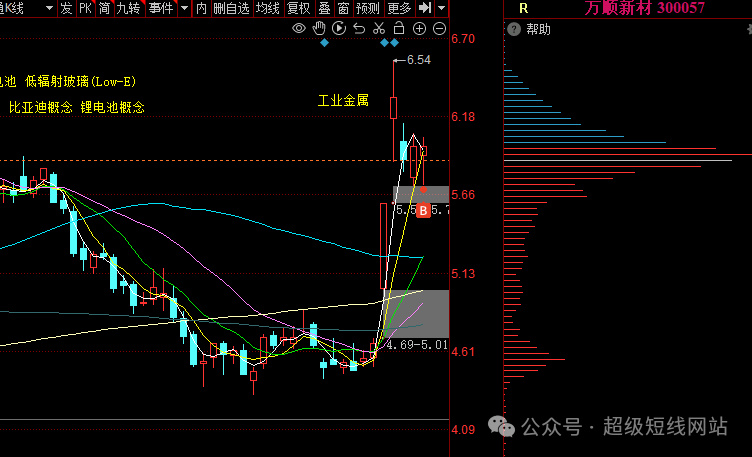This screenshot has height=457, width=752.
Task: Zoom in with the plus circle icon
Action: (419, 29)
